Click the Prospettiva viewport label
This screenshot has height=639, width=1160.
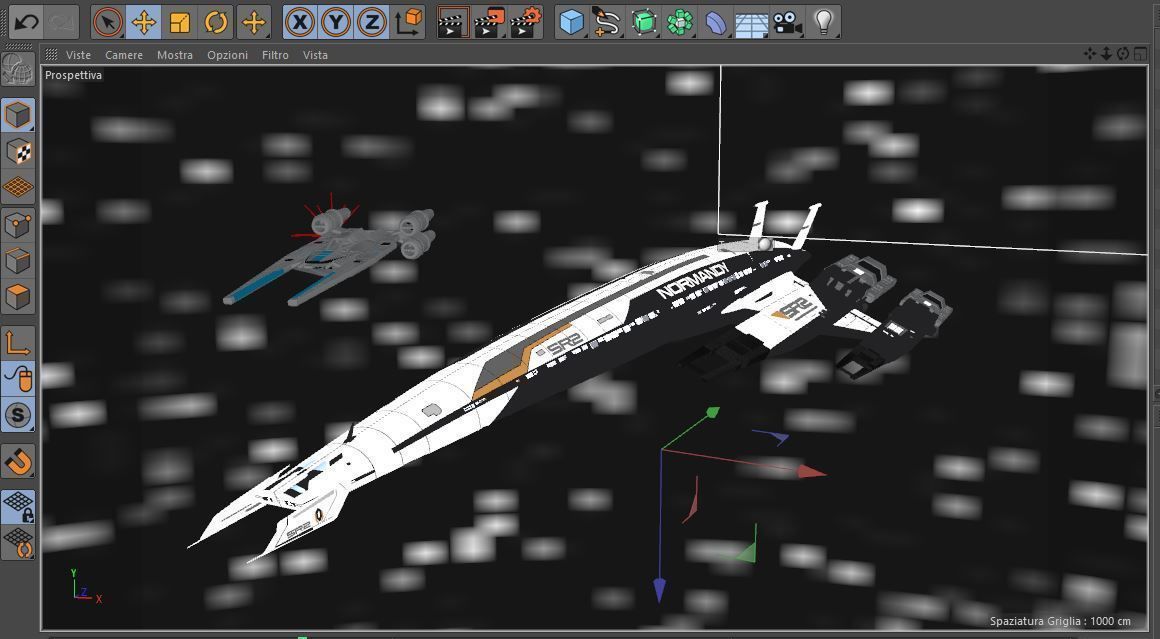[x=73, y=75]
